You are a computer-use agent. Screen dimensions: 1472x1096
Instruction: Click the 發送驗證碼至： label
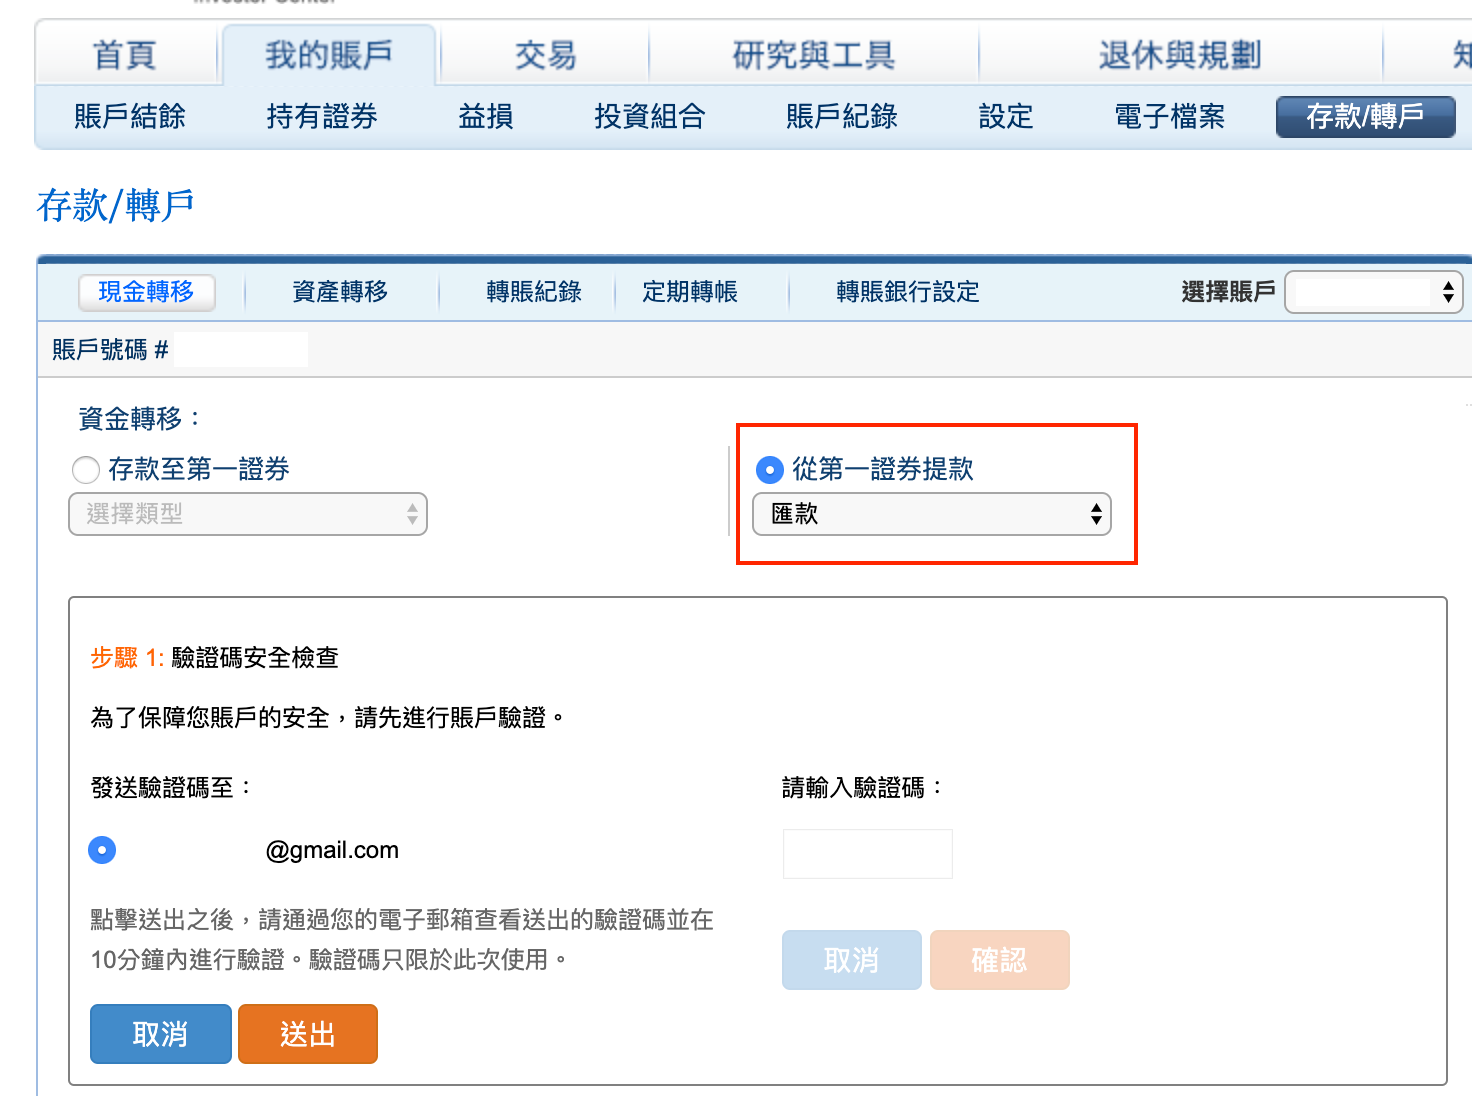pyautogui.click(x=171, y=788)
